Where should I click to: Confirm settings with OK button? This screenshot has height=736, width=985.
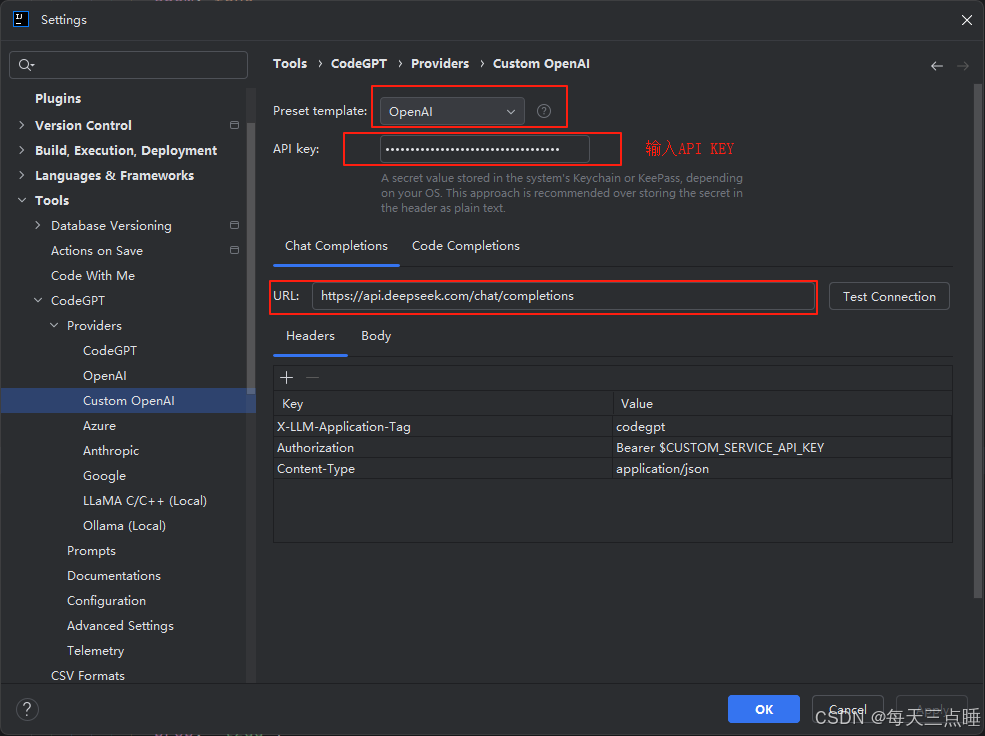763,709
